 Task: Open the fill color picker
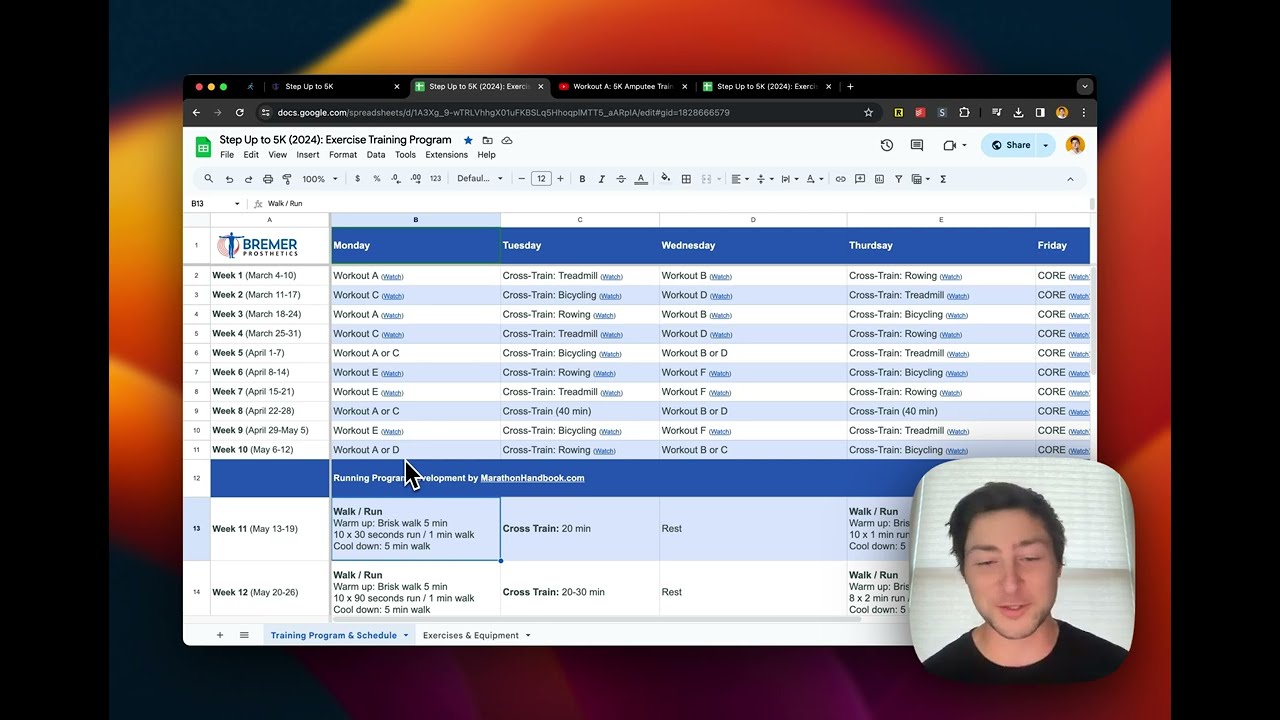pos(665,179)
